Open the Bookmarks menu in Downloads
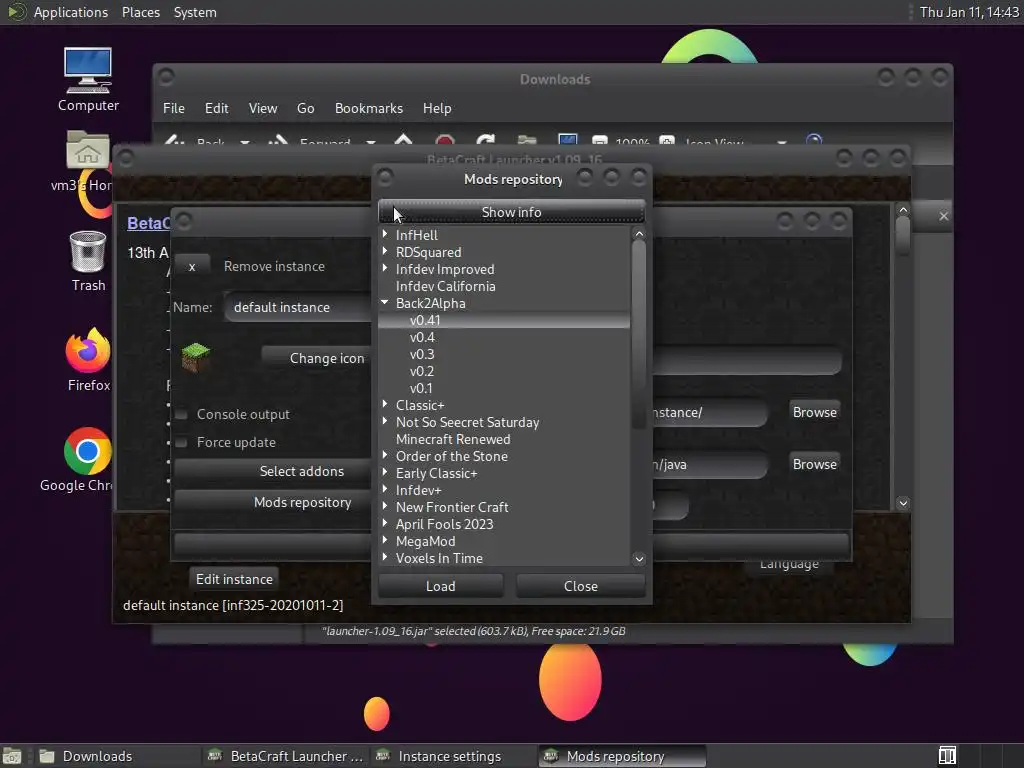Viewport: 1024px width, 768px height. click(369, 108)
